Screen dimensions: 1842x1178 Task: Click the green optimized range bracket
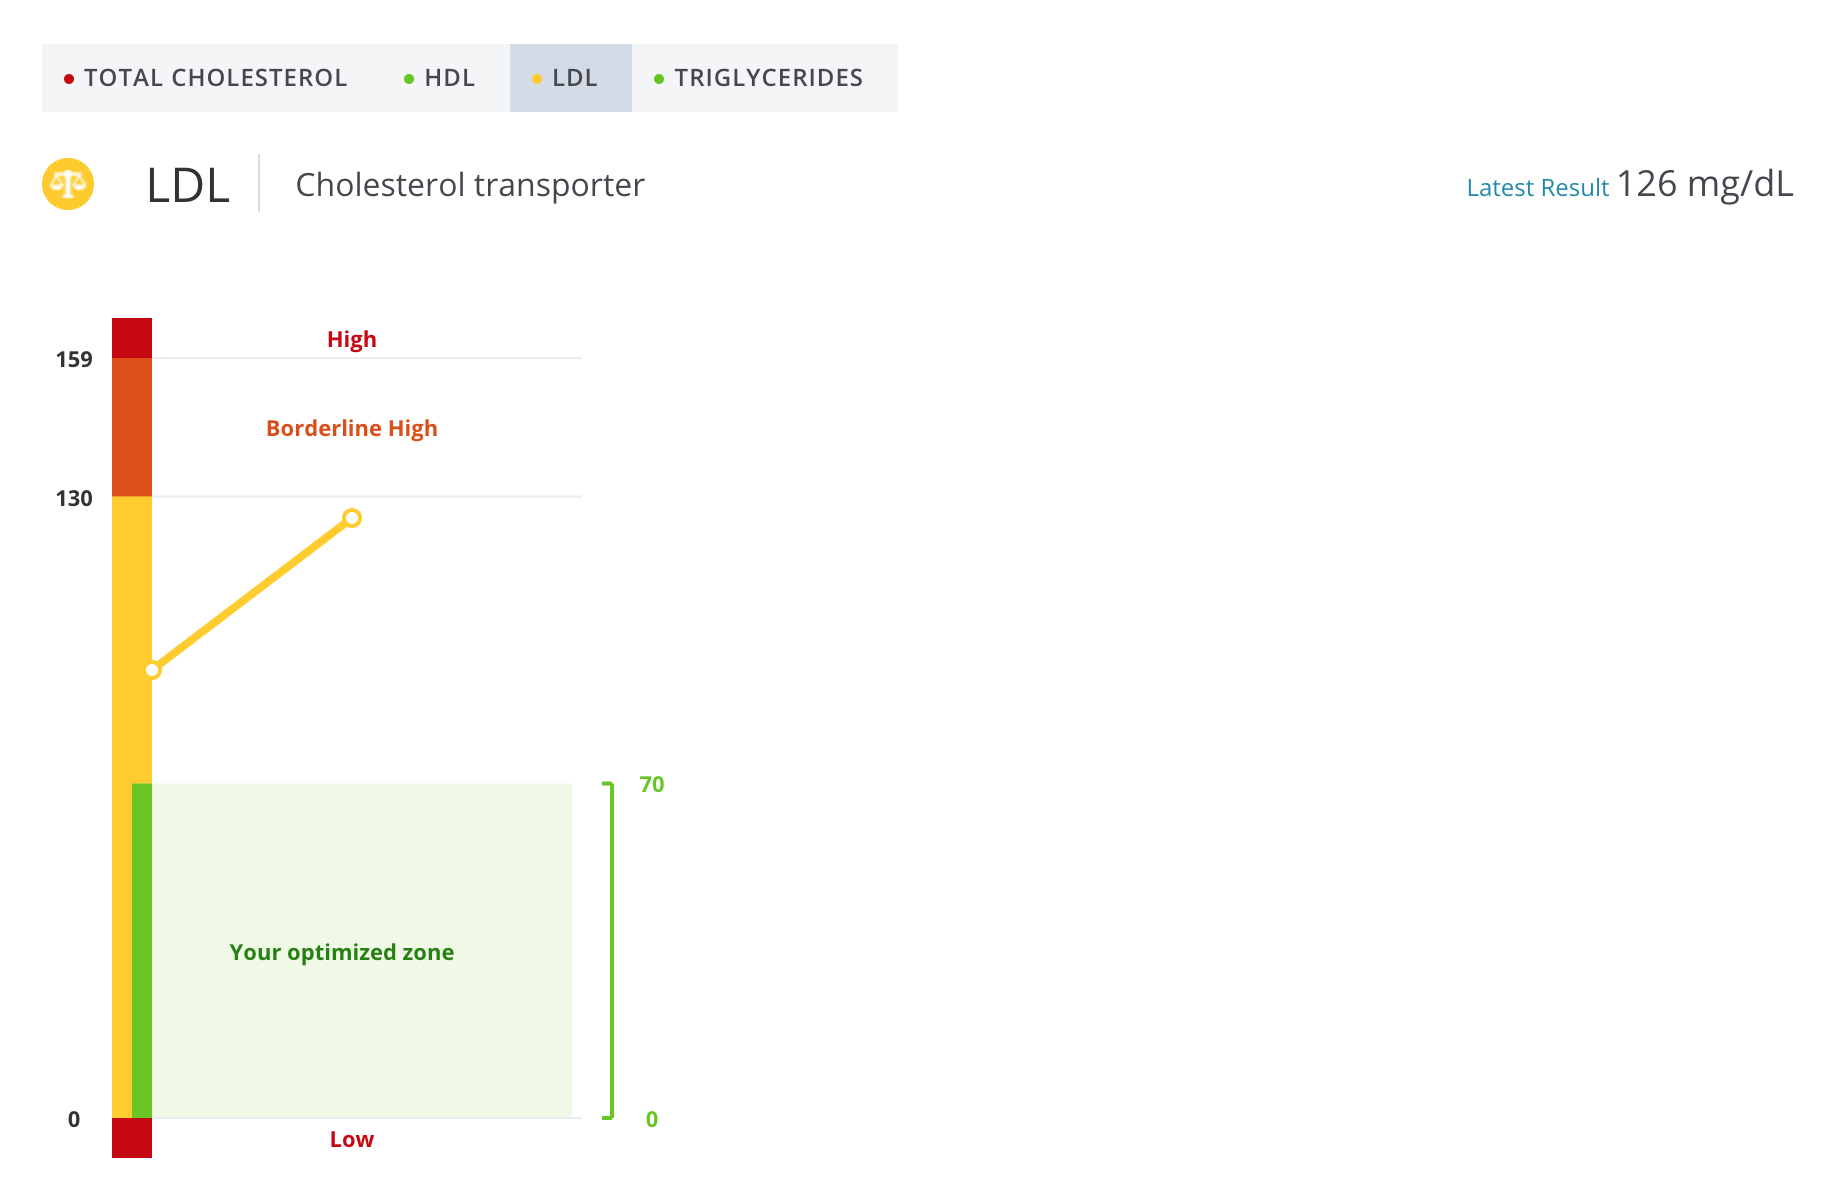(611, 950)
